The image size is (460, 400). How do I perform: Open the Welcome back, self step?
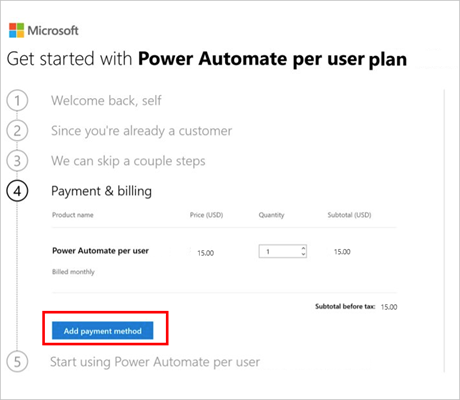click(106, 100)
